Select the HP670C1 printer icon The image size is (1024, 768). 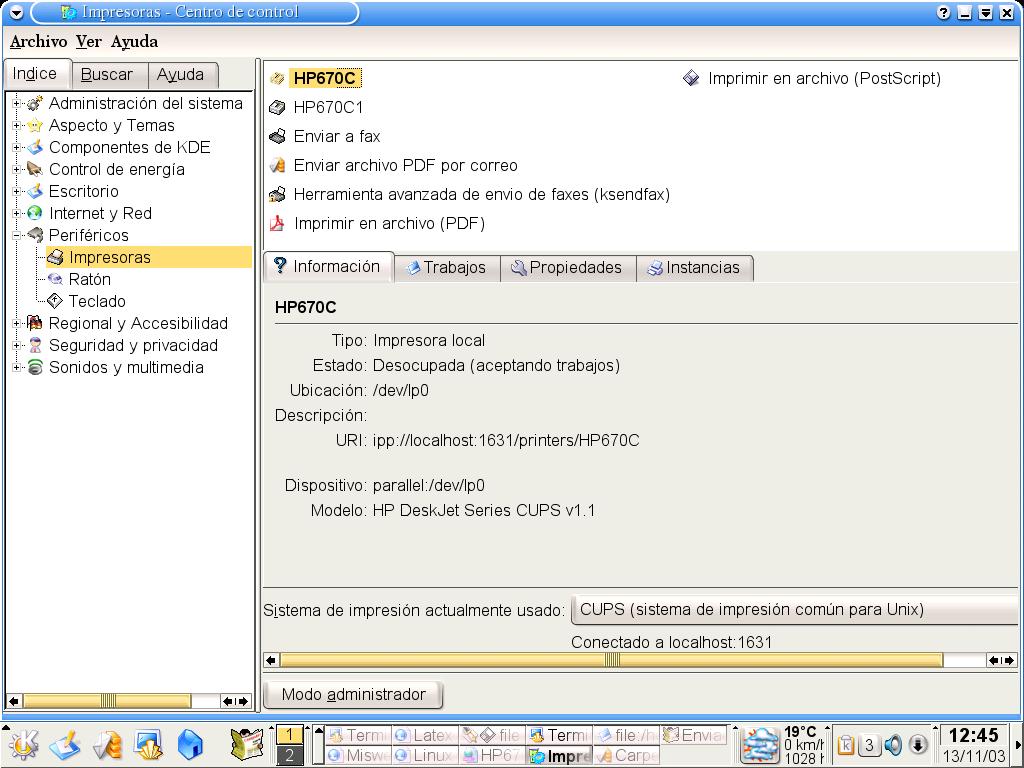277,107
